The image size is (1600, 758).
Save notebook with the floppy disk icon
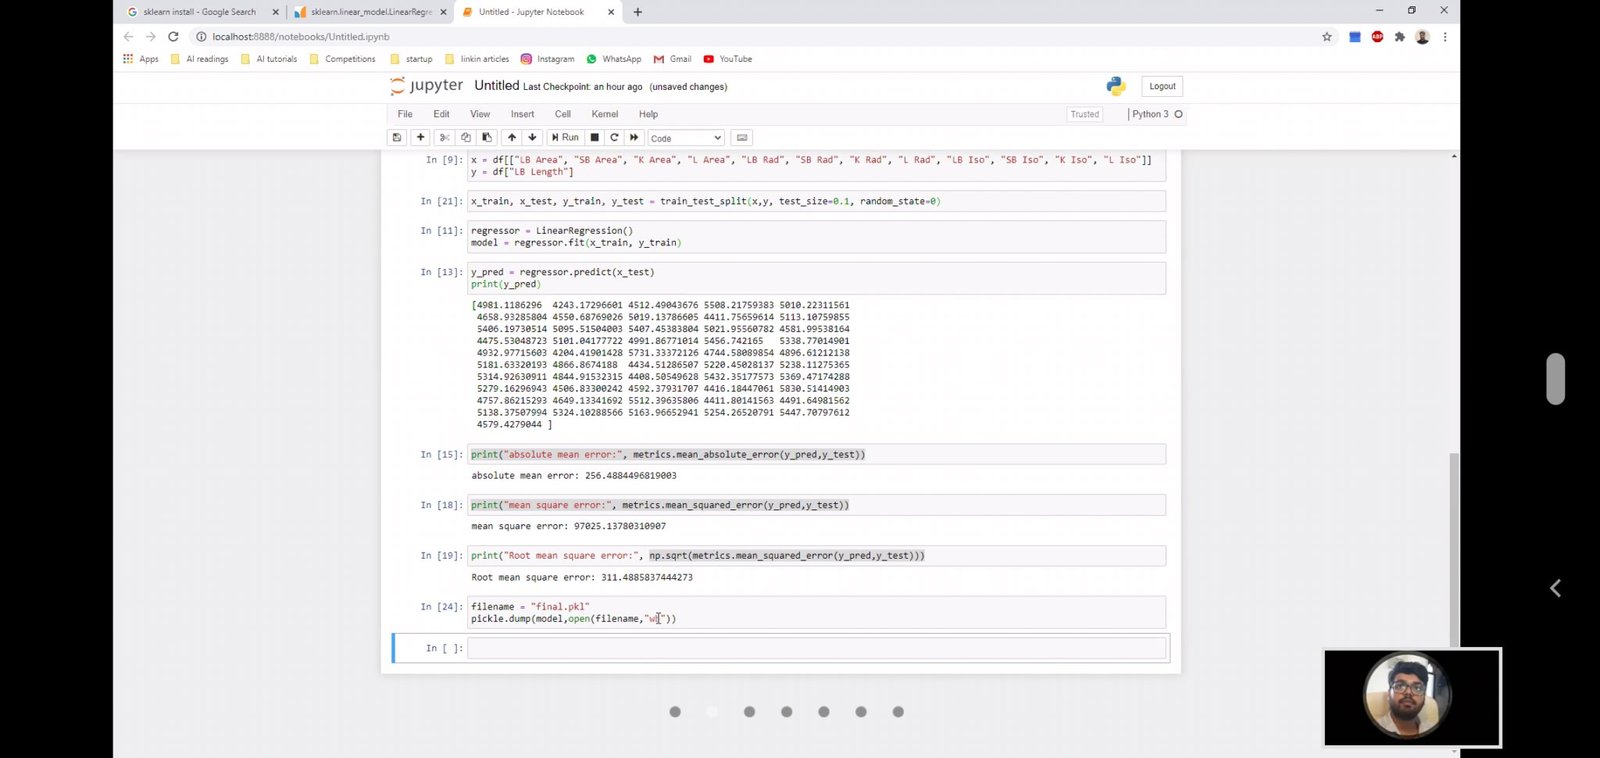pos(397,138)
